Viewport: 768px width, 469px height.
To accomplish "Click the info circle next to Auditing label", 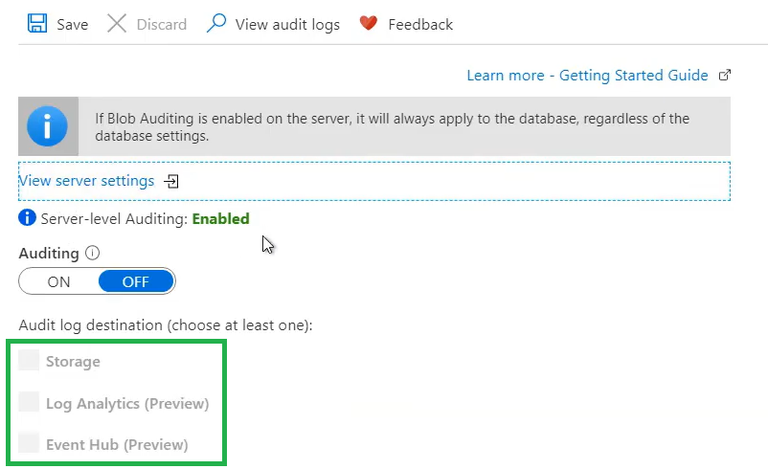I will [x=93, y=254].
